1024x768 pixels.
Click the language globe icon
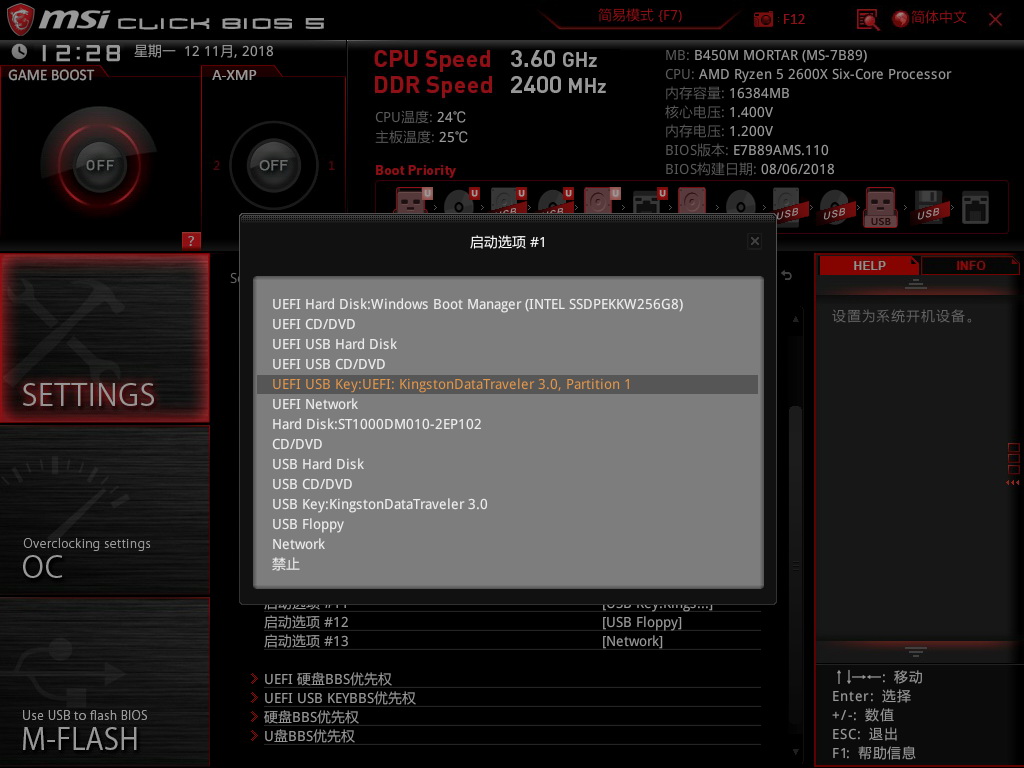(901, 19)
